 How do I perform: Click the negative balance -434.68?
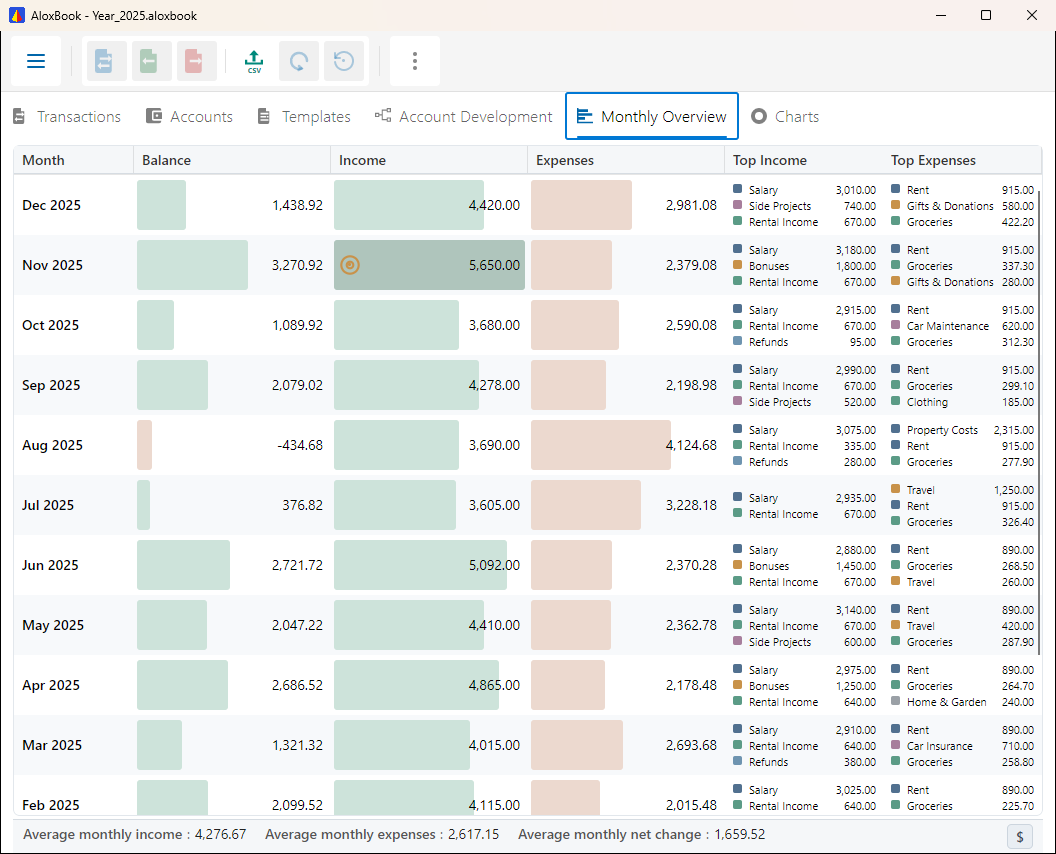[300, 445]
